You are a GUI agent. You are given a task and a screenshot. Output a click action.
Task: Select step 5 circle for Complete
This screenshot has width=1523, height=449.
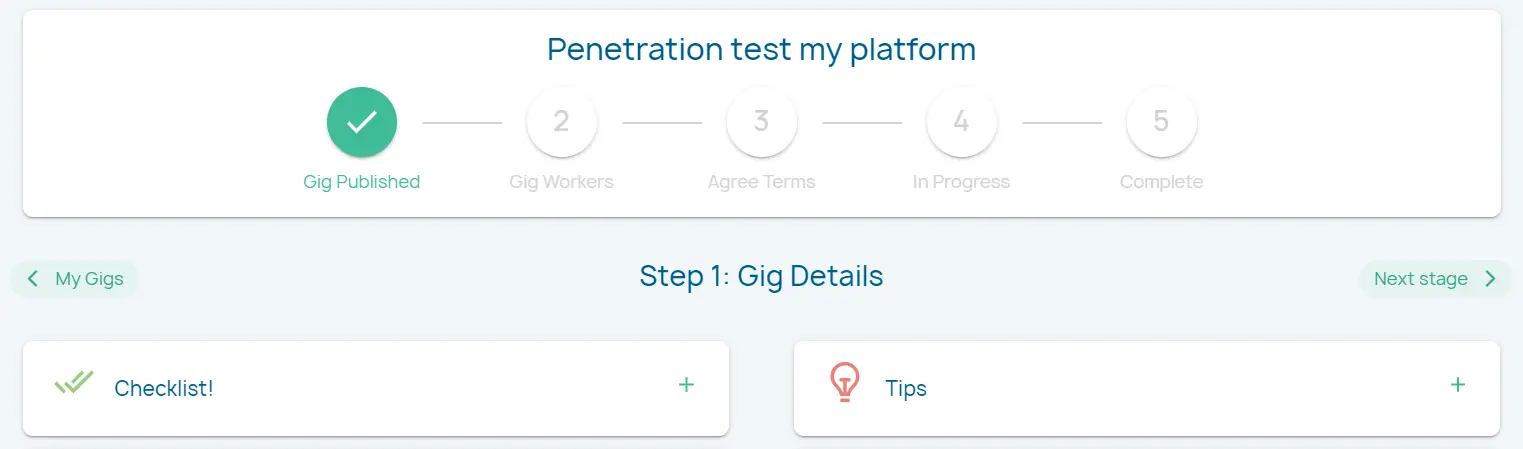1161,122
